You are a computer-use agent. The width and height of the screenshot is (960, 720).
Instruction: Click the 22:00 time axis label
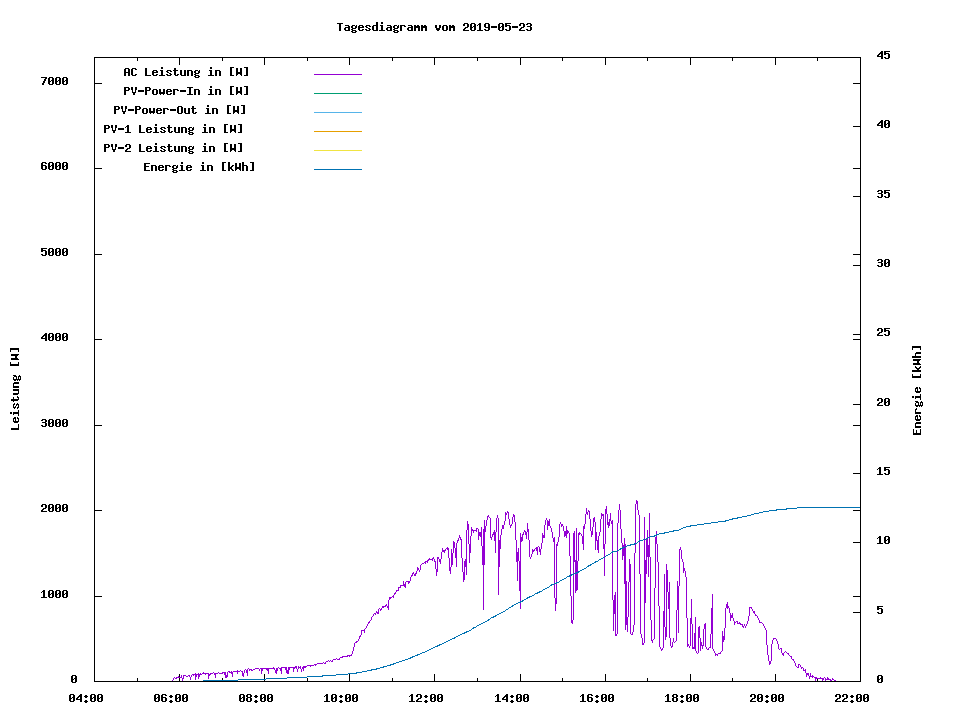click(852, 698)
